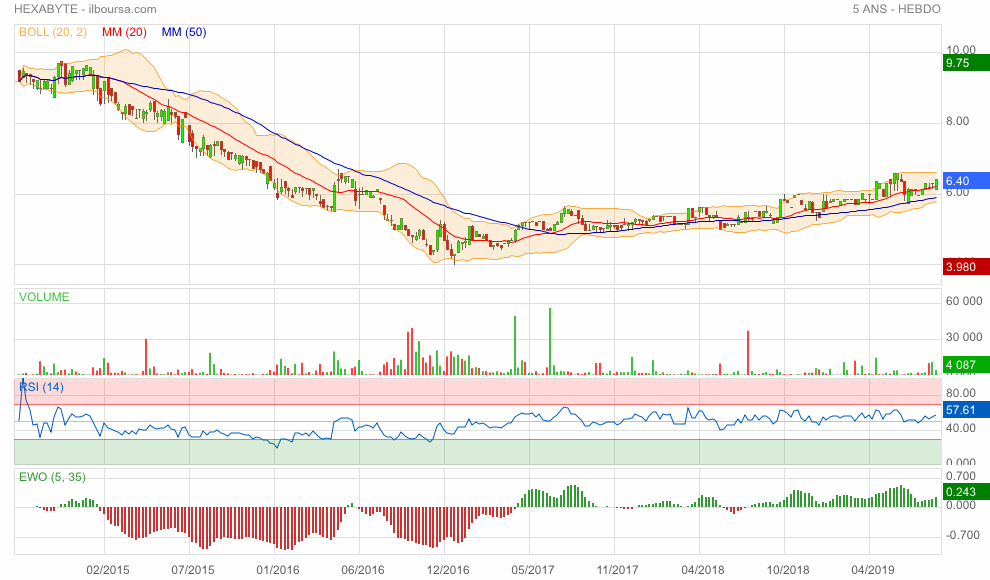Click the 30 000 volume axis label
The width and height of the screenshot is (990, 580).
pyautogui.click(x=964, y=337)
